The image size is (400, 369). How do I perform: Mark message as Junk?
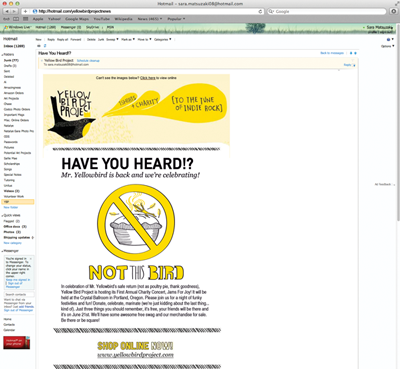(x=101, y=39)
